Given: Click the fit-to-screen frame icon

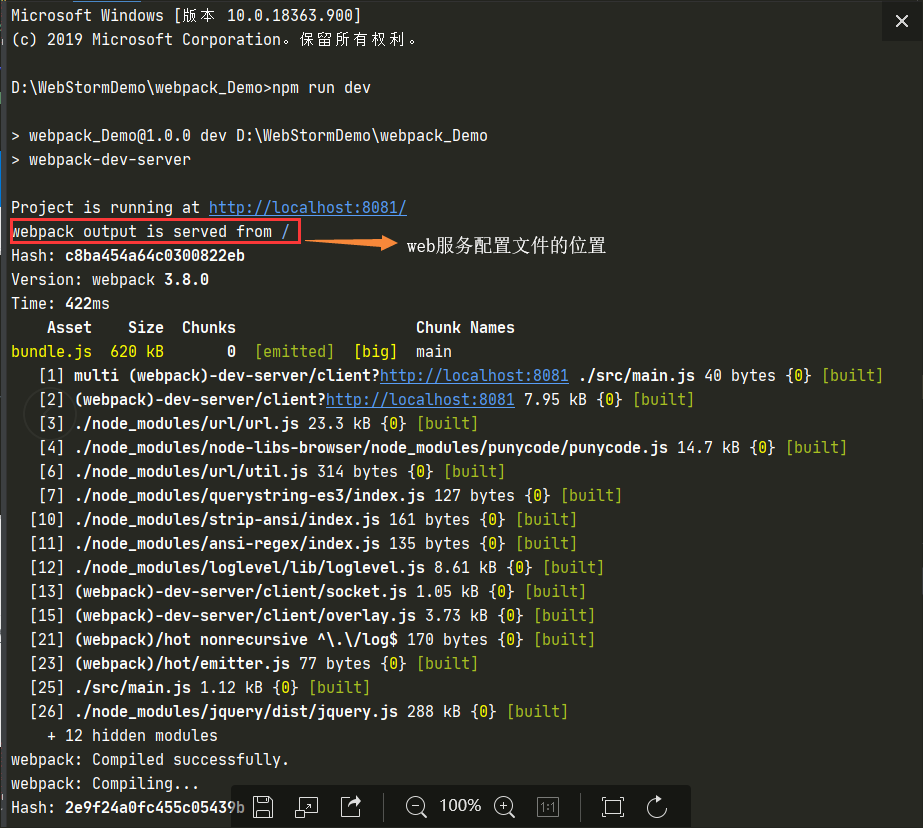Looking at the screenshot, I should (613, 807).
